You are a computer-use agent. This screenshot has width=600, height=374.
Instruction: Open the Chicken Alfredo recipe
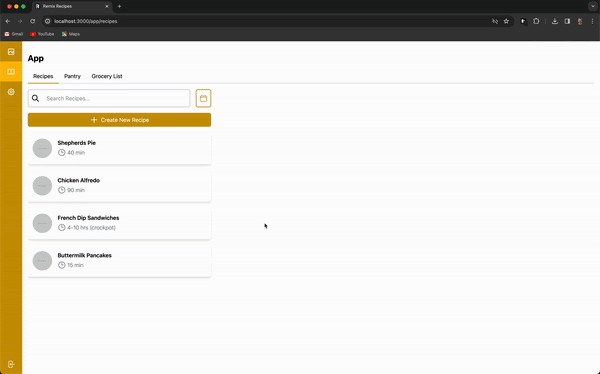click(119, 186)
